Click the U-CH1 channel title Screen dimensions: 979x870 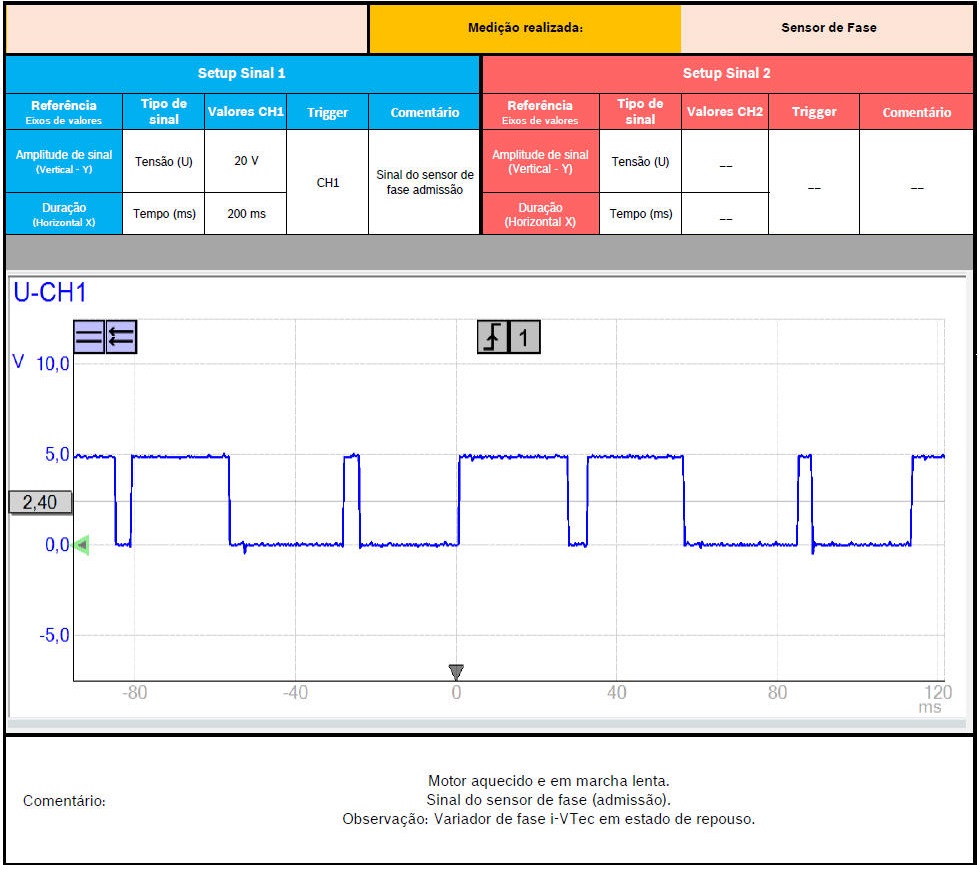point(50,293)
